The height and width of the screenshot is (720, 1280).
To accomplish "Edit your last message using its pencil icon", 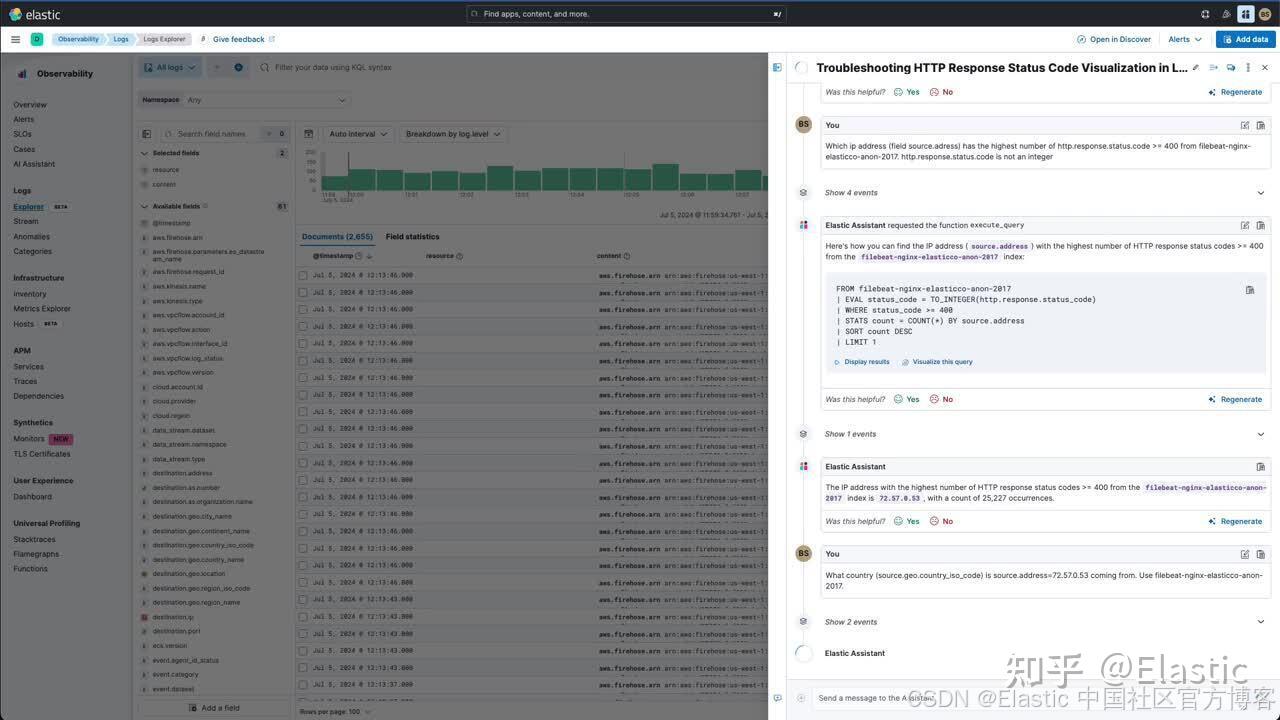I will click(1245, 554).
